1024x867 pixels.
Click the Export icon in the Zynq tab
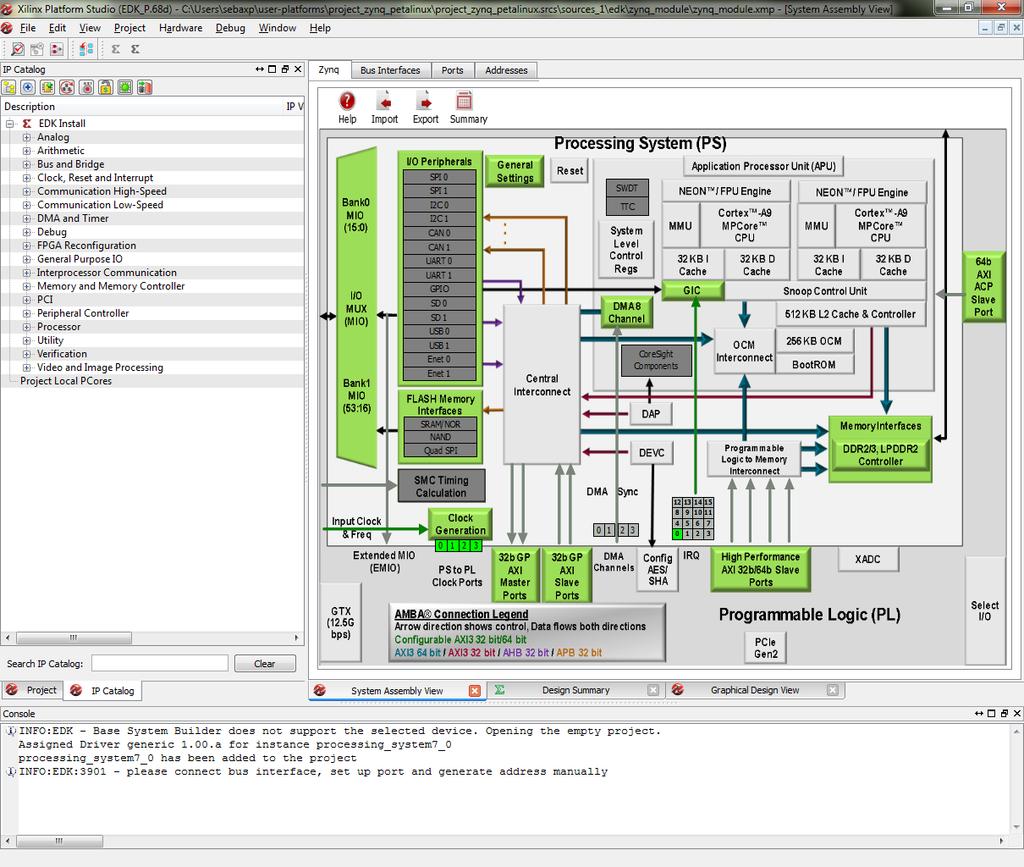coord(426,108)
